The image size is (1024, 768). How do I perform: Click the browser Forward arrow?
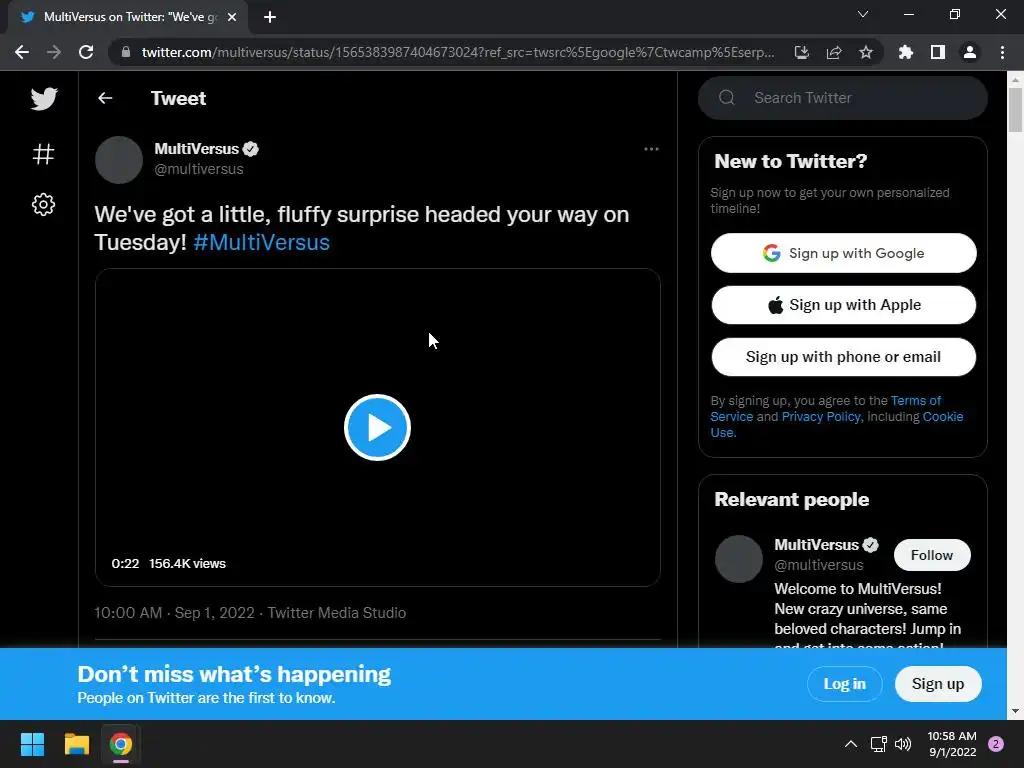point(54,52)
